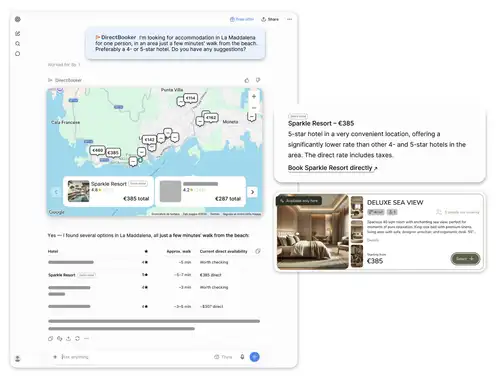Zoom in on the map
This screenshot has width=496, height=380.
coord(254,97)
